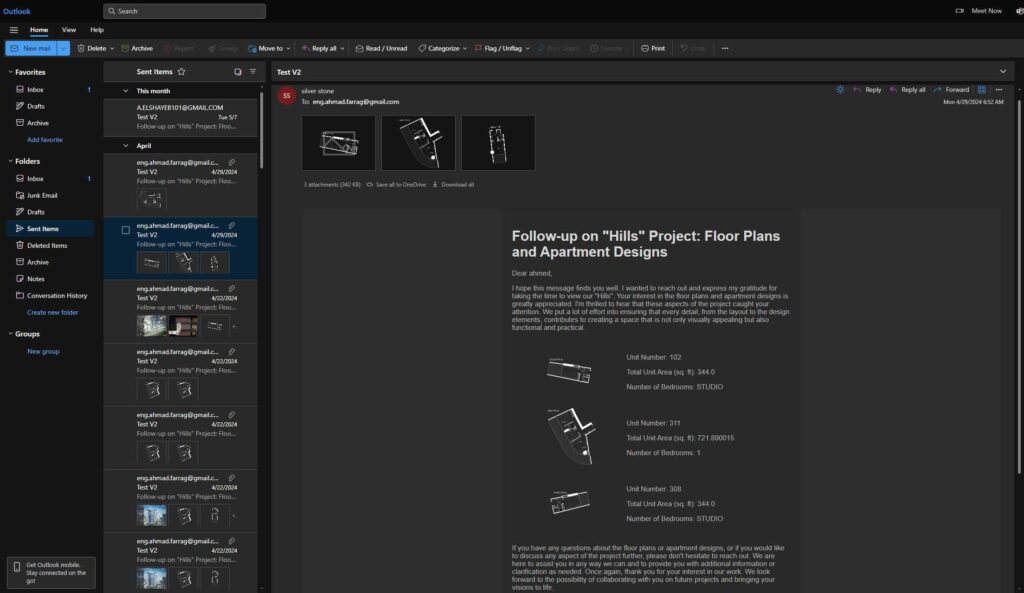Open the message list filter icon
1024x593 pixels.
pos(253,72)
